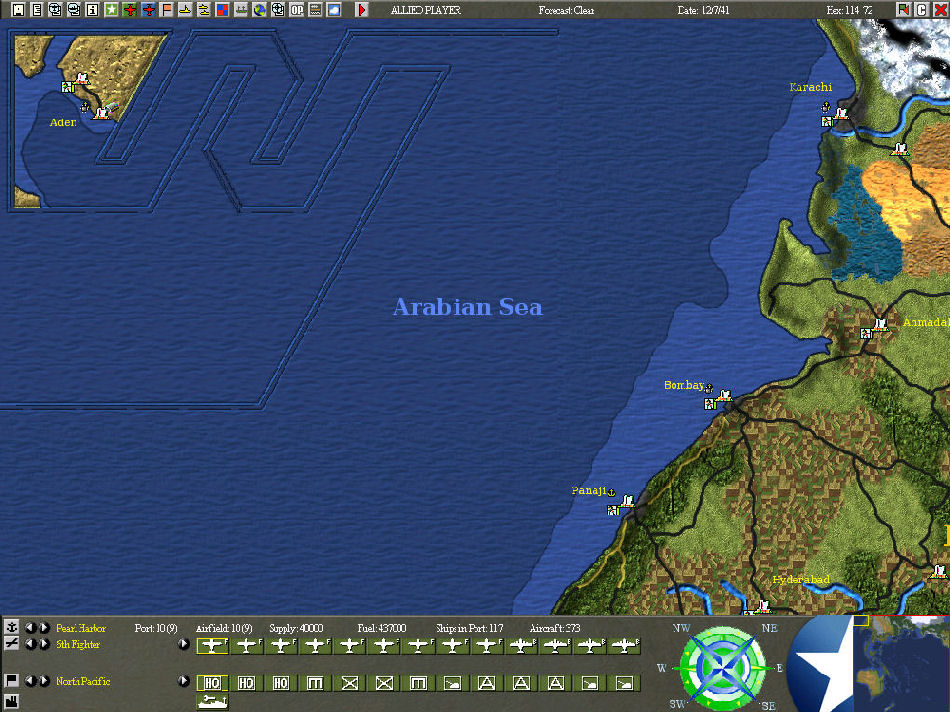This screenshot has width=950, height=712.
Task: Click the world minimap thumbnail
Action: pos(902,664)
